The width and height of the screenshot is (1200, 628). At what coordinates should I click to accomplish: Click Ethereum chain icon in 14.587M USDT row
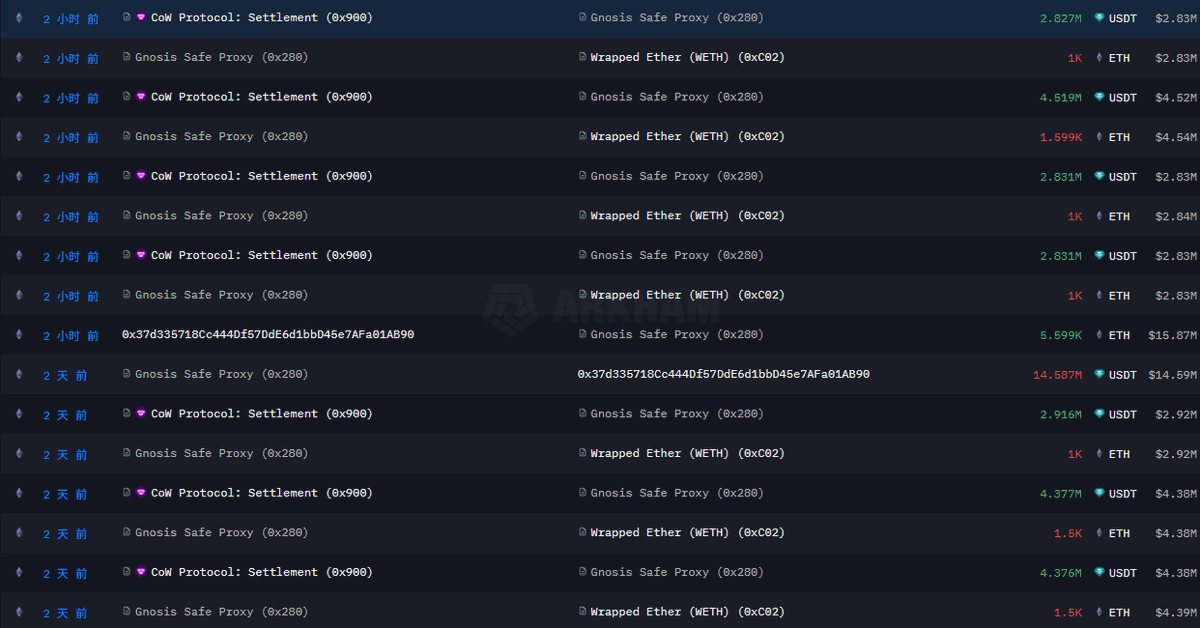pos(18,375)
